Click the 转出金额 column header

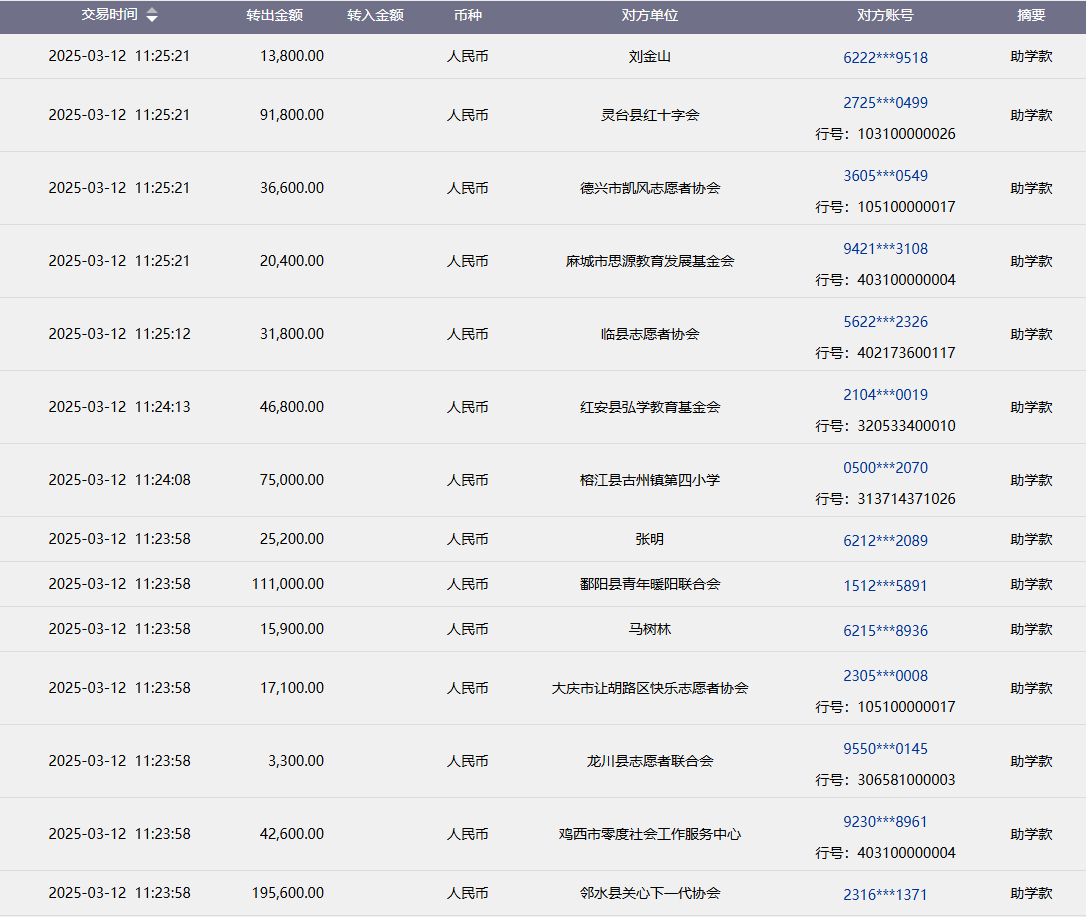(275, 16)
